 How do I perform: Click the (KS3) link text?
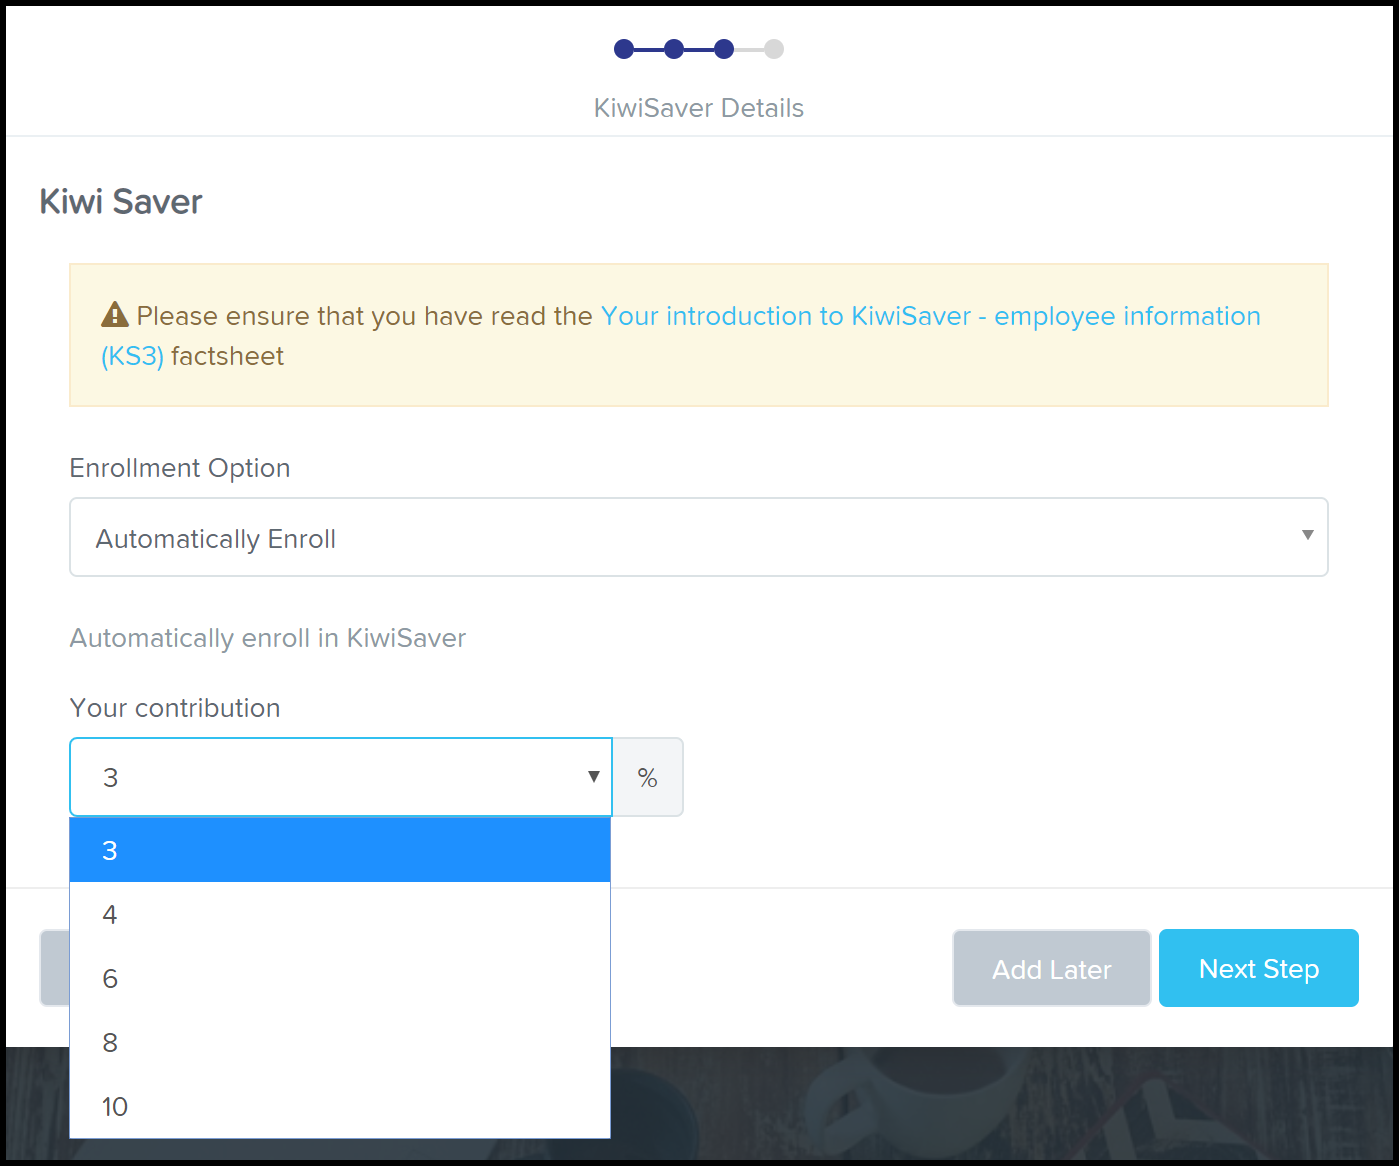[x=132, y=356]
